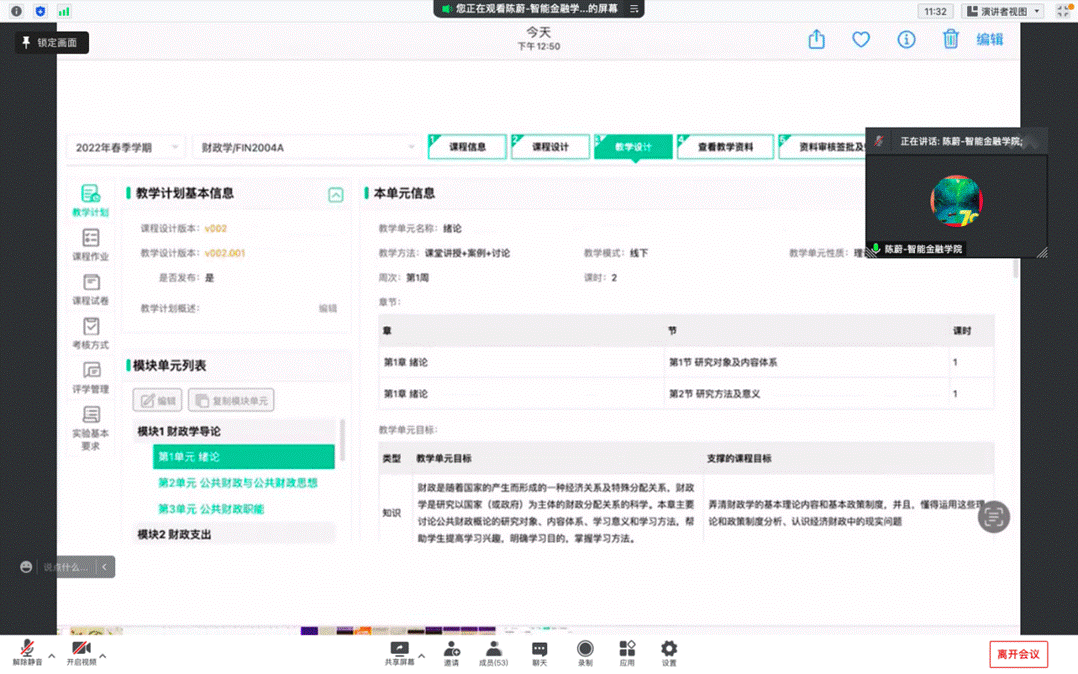This screenshot has width=1078, height=674.
Task: Click the 离开会议 leave meeting button
Action: (x=1018, y=654)
